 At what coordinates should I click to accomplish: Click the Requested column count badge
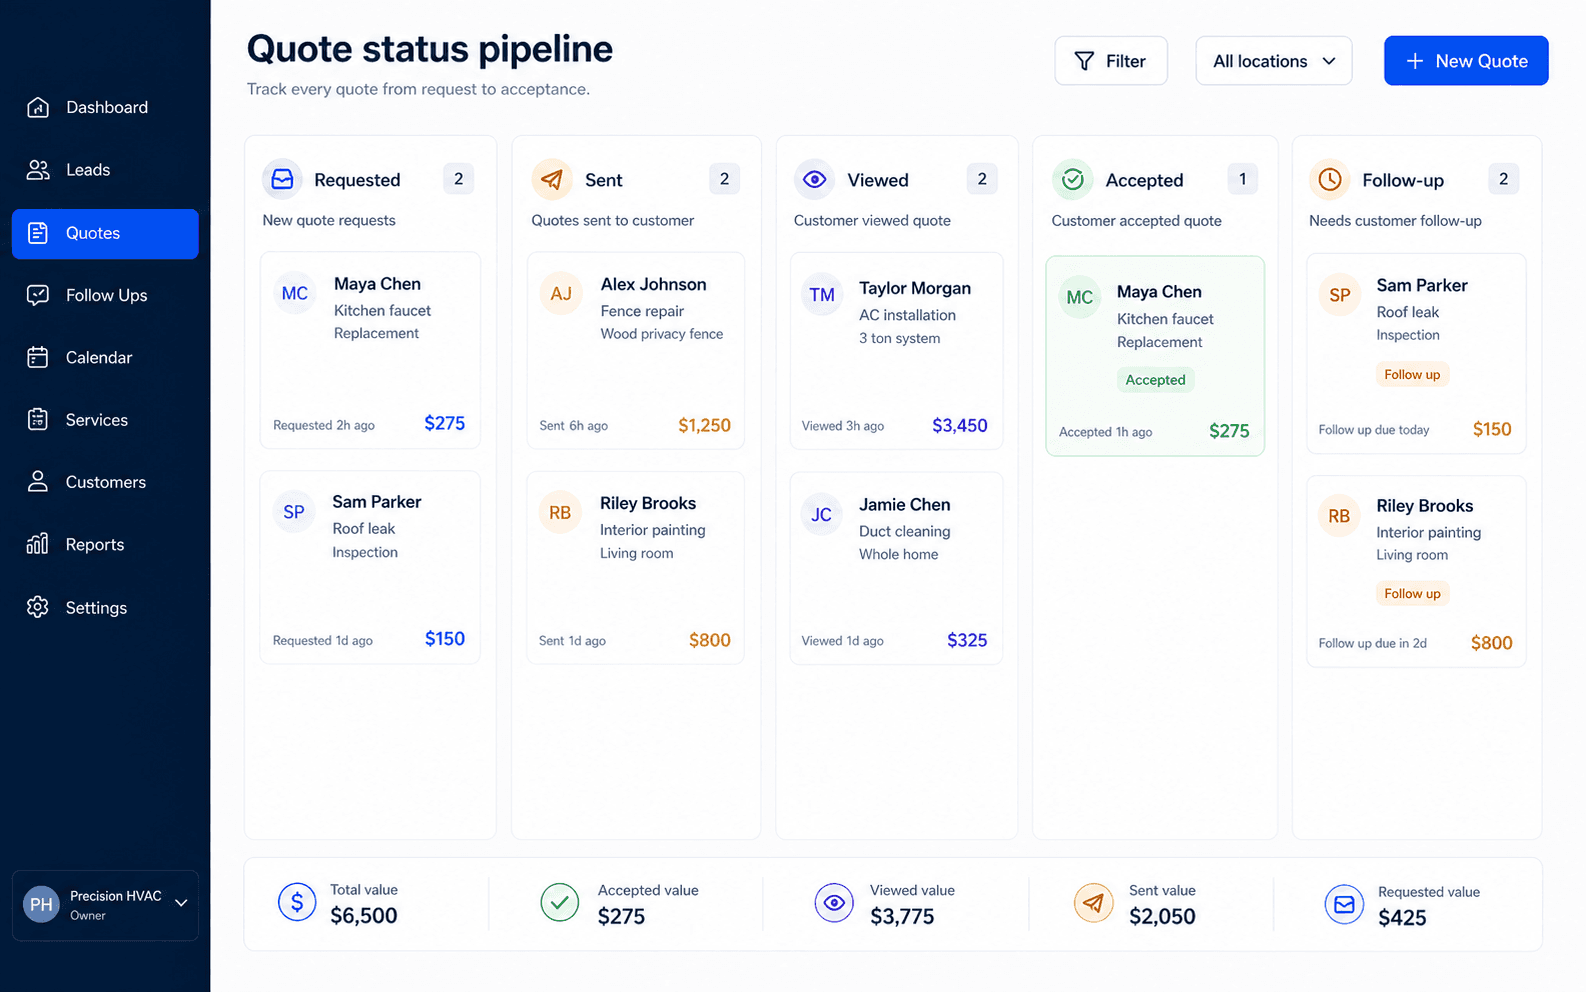[458, 179]
